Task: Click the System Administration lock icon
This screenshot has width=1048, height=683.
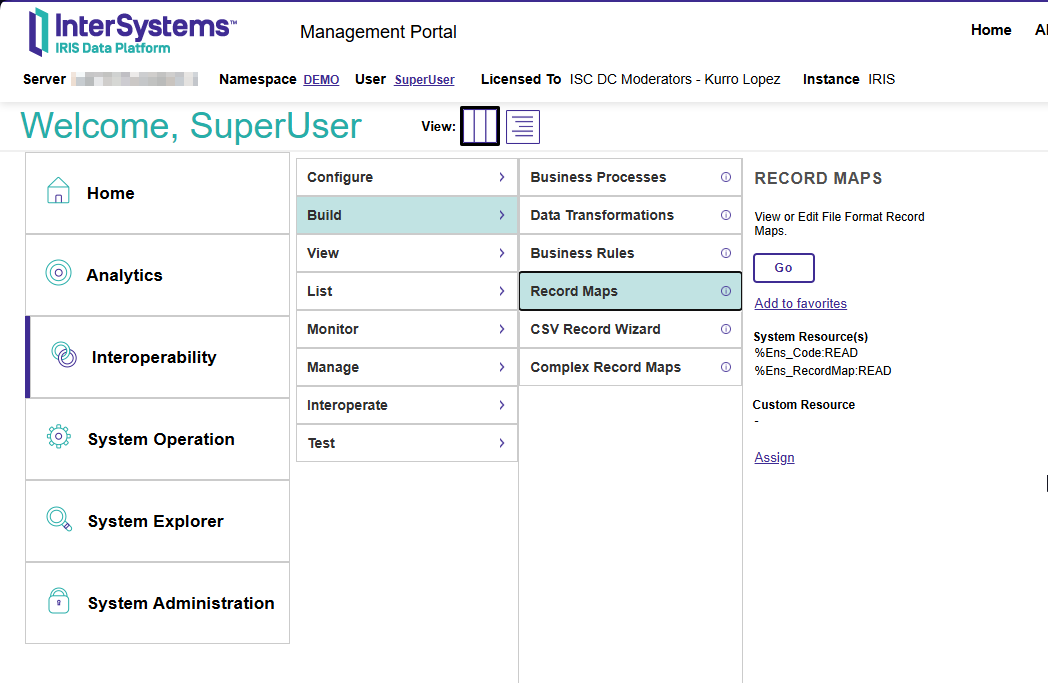Action: 59,602
